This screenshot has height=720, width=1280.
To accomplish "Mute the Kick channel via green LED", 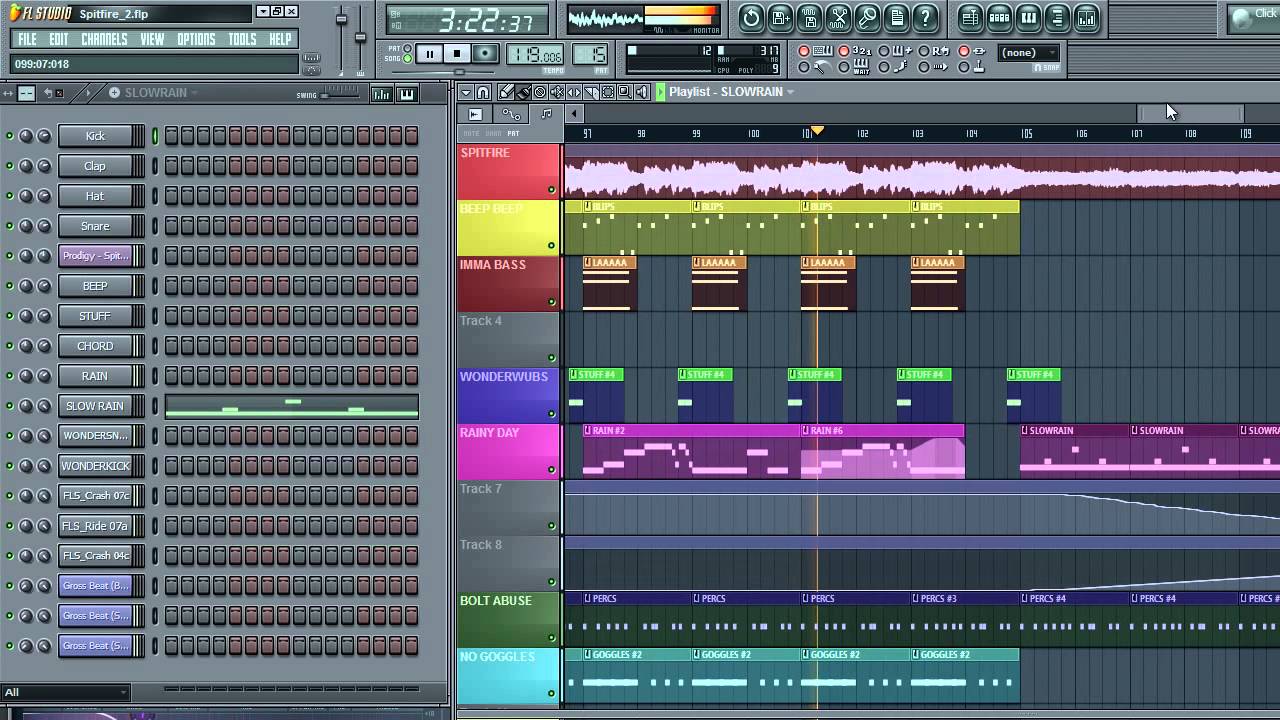I will (x=10, y=136).
